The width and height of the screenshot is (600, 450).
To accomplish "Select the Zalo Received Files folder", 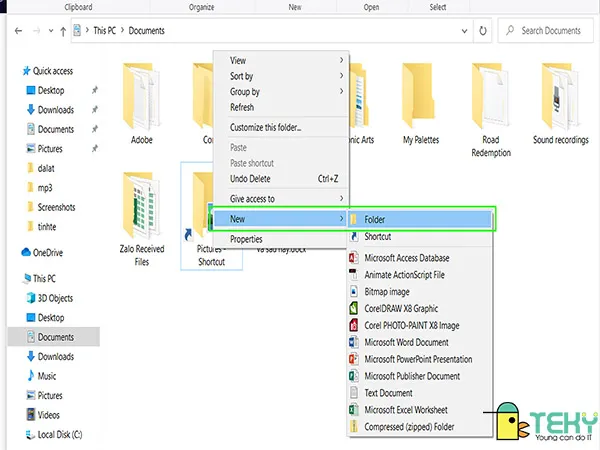I will click(x=142, y=218).
